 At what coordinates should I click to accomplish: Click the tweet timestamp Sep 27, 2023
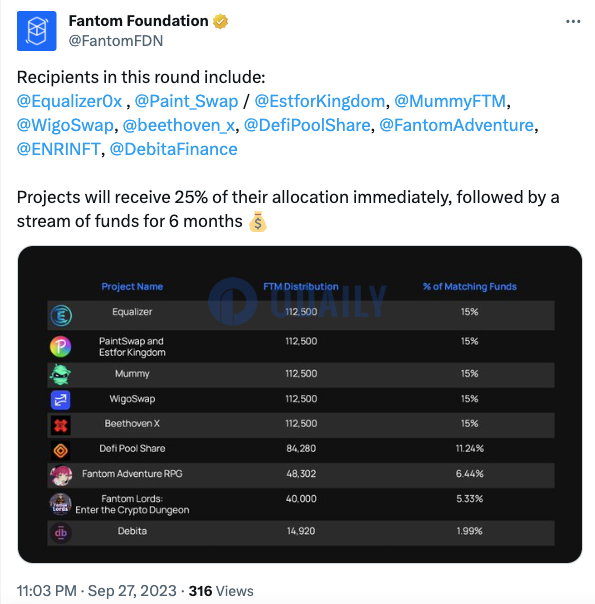[x=132, y=591]
